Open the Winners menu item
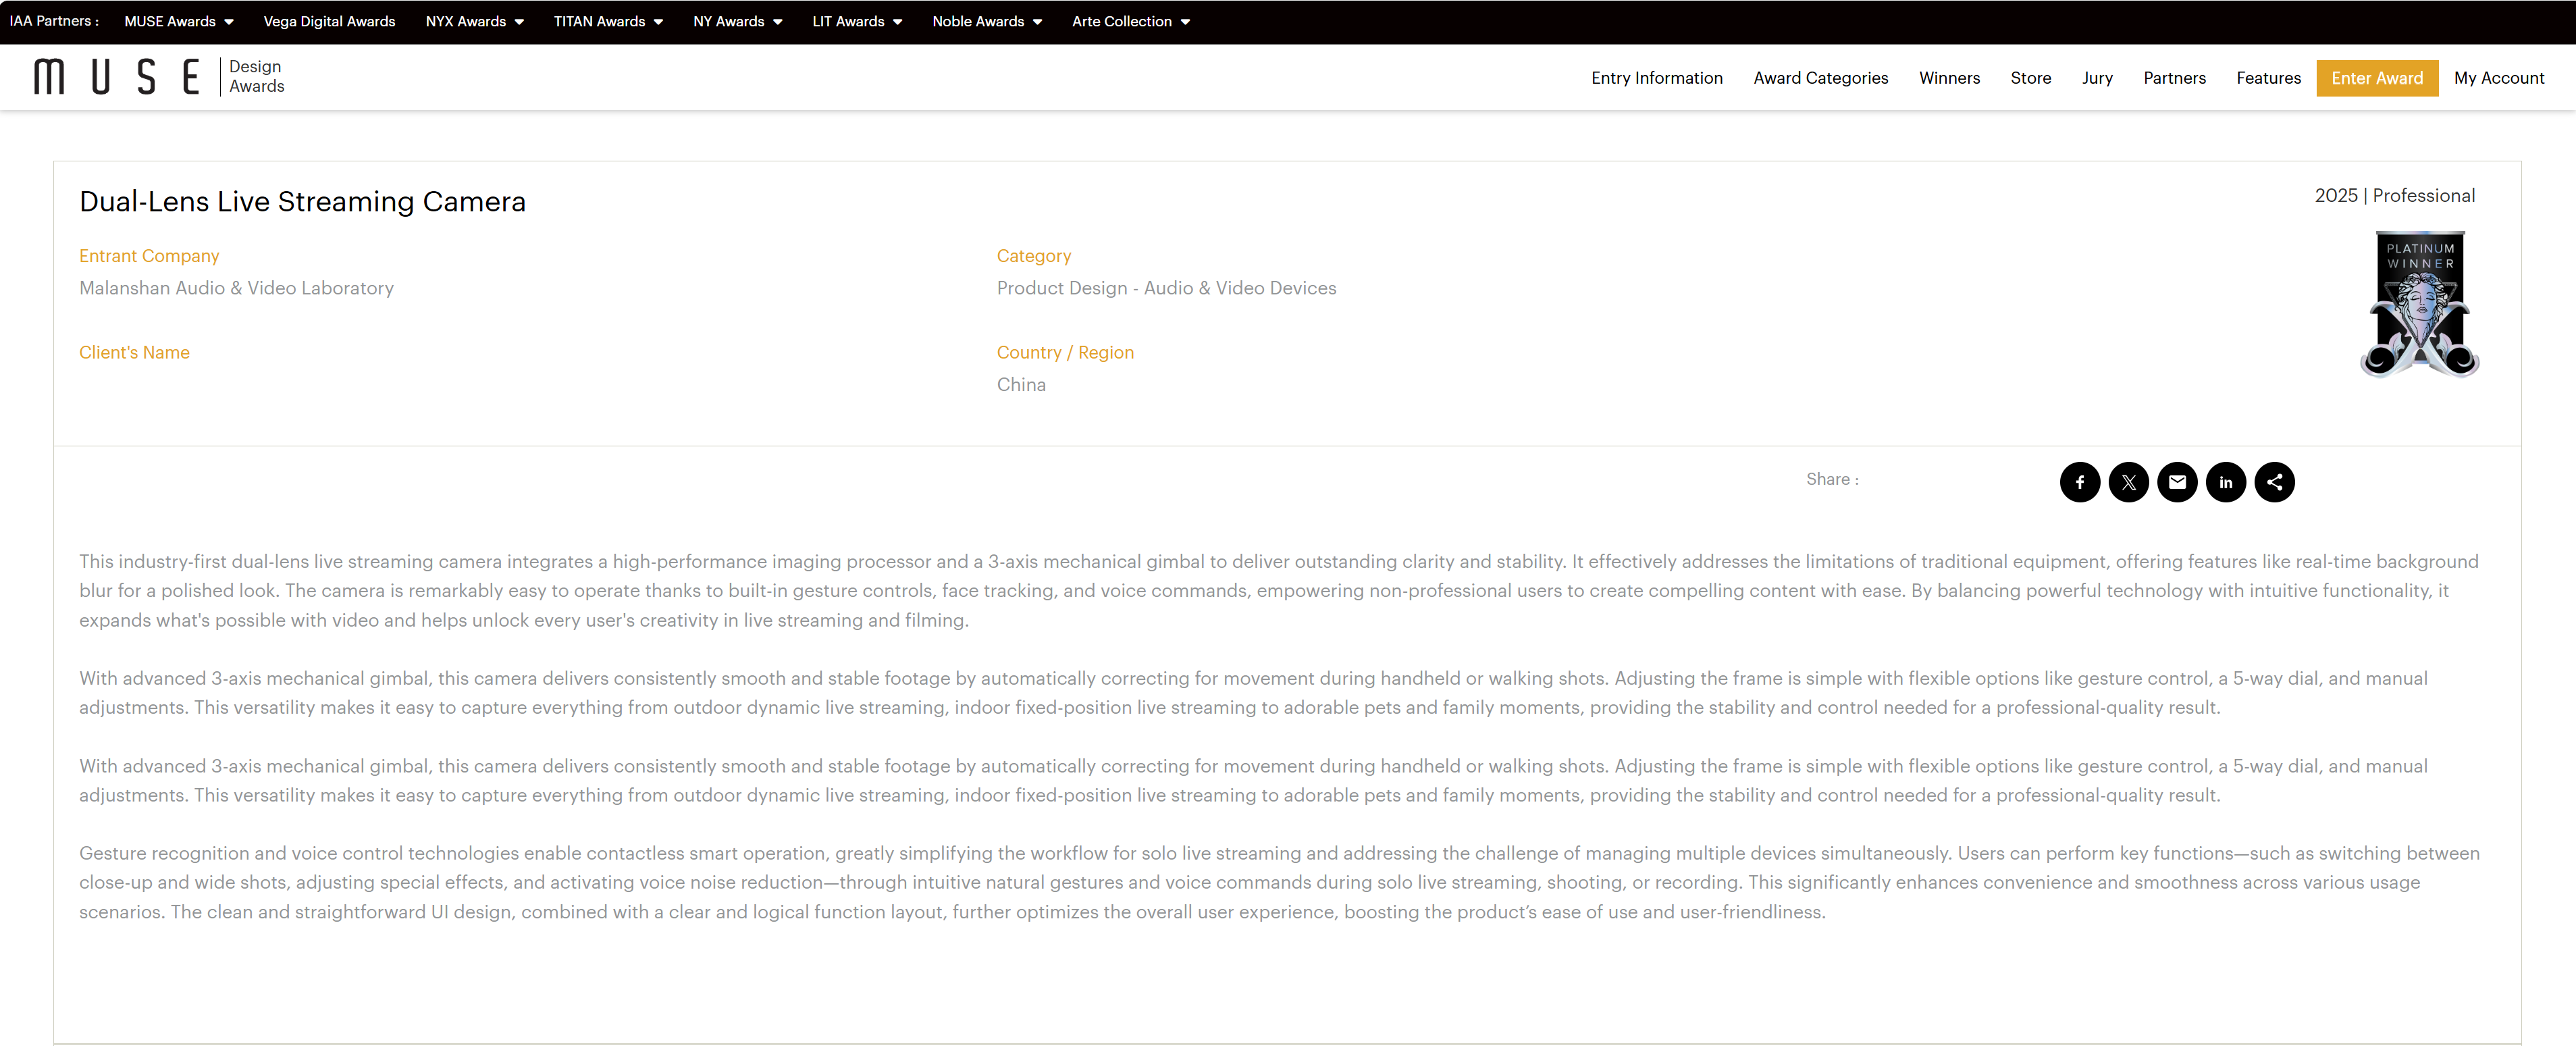The image size is (2576, 1046). 1948,78
